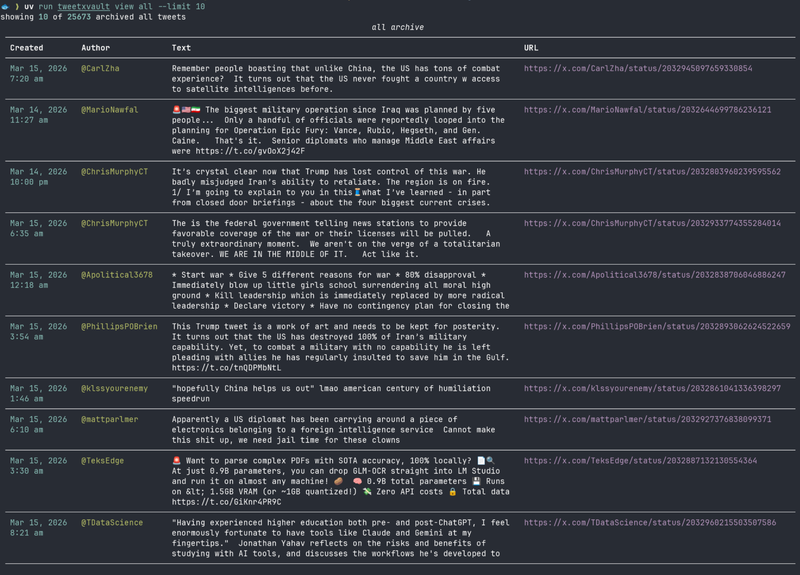Screen dimensions: 800x575
Task: Click the date Mar 14, 2026 10:00 pm
Action: (x=38, y=177)
